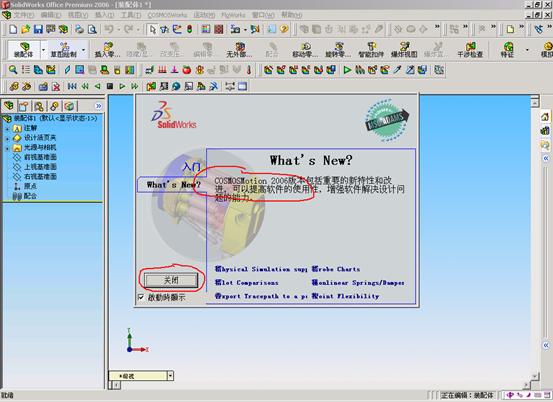Open the 视图 View menu

tap(78, 15)
